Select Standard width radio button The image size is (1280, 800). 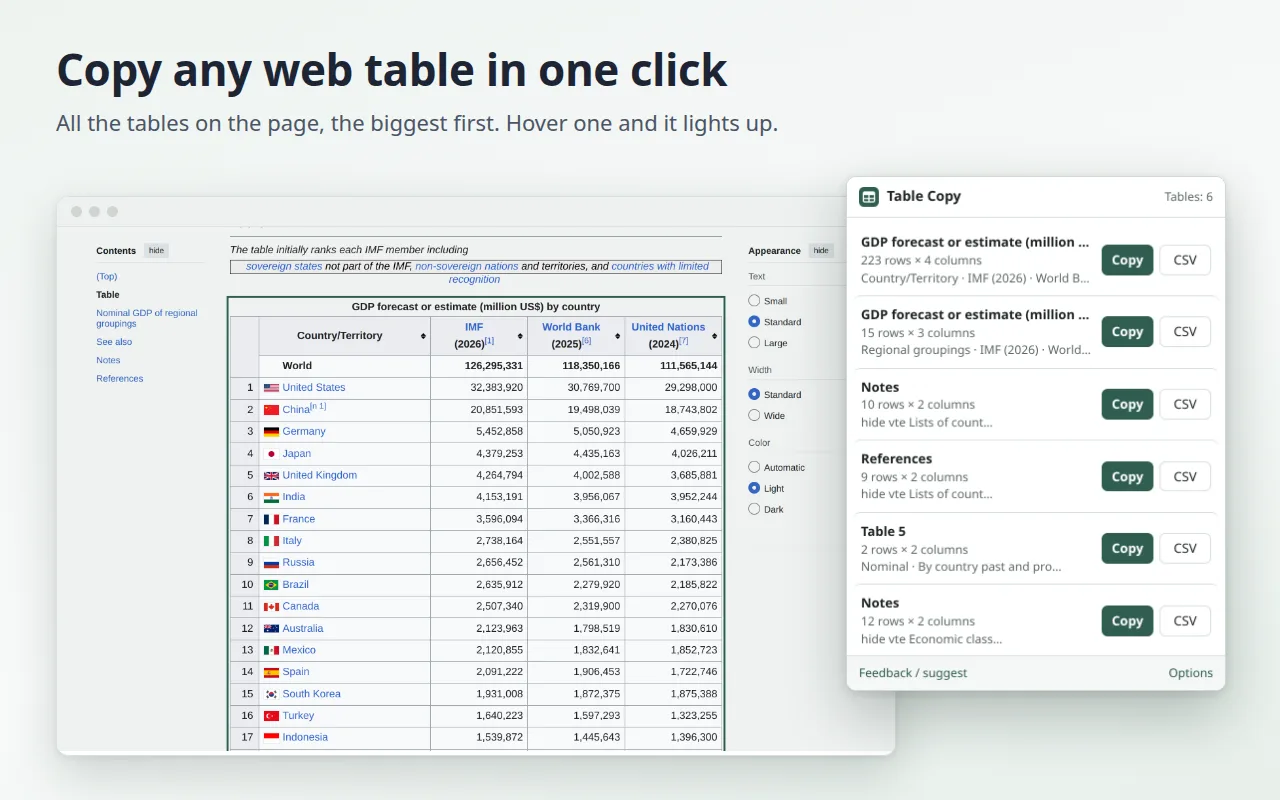pos(754,394)
